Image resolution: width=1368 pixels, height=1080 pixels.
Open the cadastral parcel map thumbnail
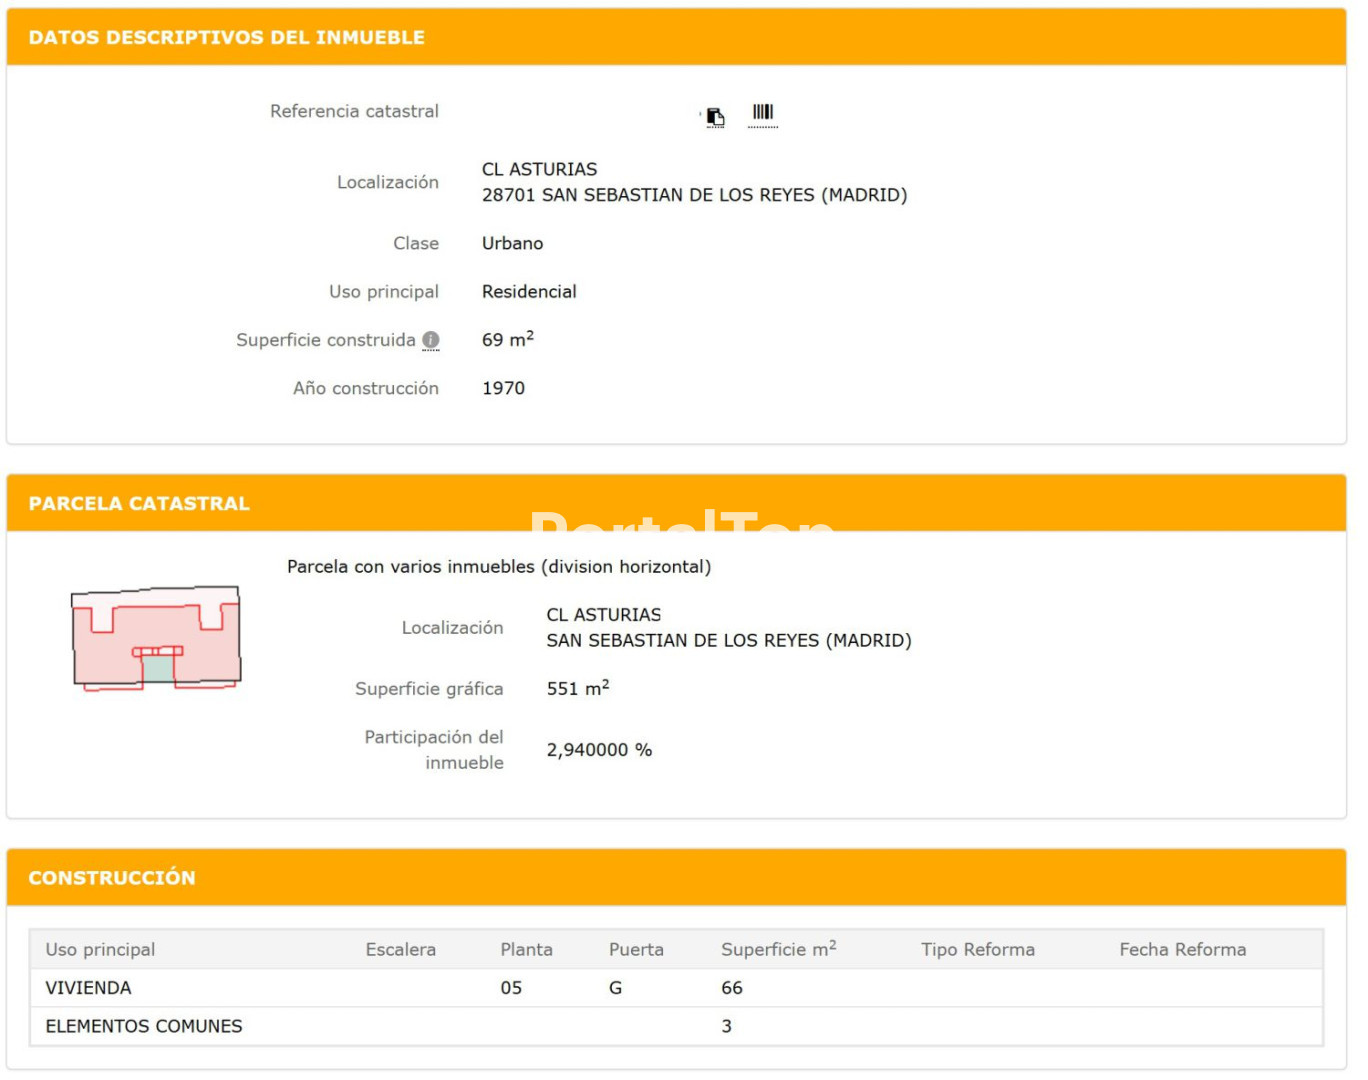(156, 638)
